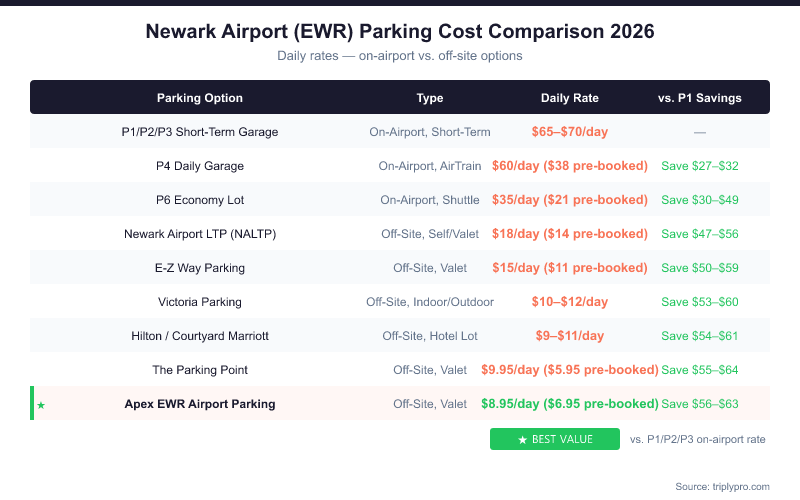Select the Type column header
Screen dimensions: 800x500
point(430,98)
